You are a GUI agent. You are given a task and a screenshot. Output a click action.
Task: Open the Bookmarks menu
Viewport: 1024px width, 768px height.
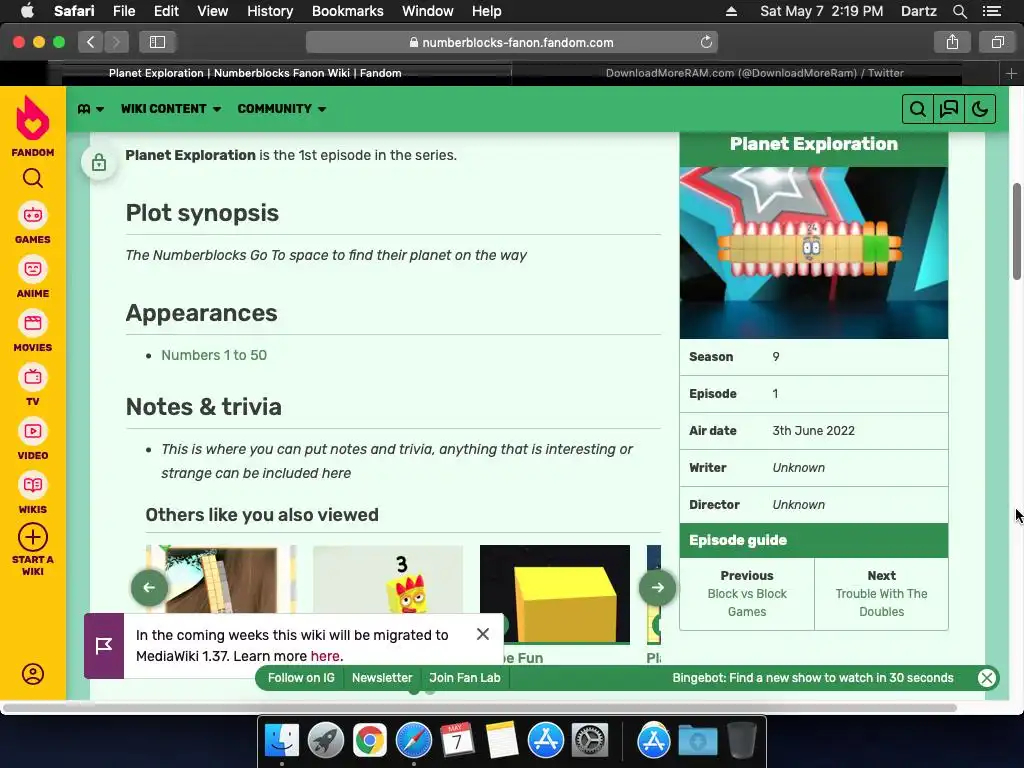347,11
